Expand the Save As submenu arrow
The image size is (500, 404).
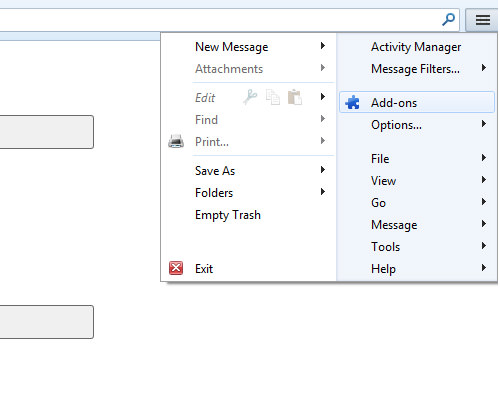[x=322, y=170]
